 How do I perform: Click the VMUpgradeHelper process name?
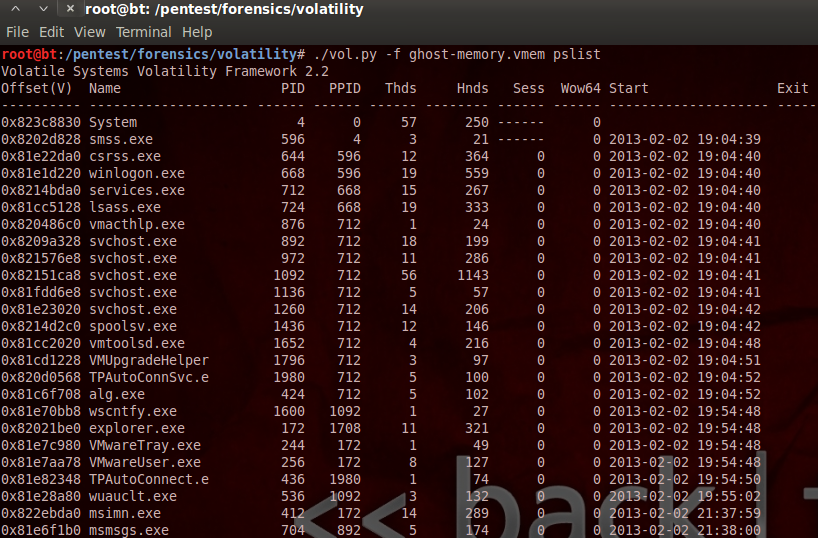pos(149,361)
